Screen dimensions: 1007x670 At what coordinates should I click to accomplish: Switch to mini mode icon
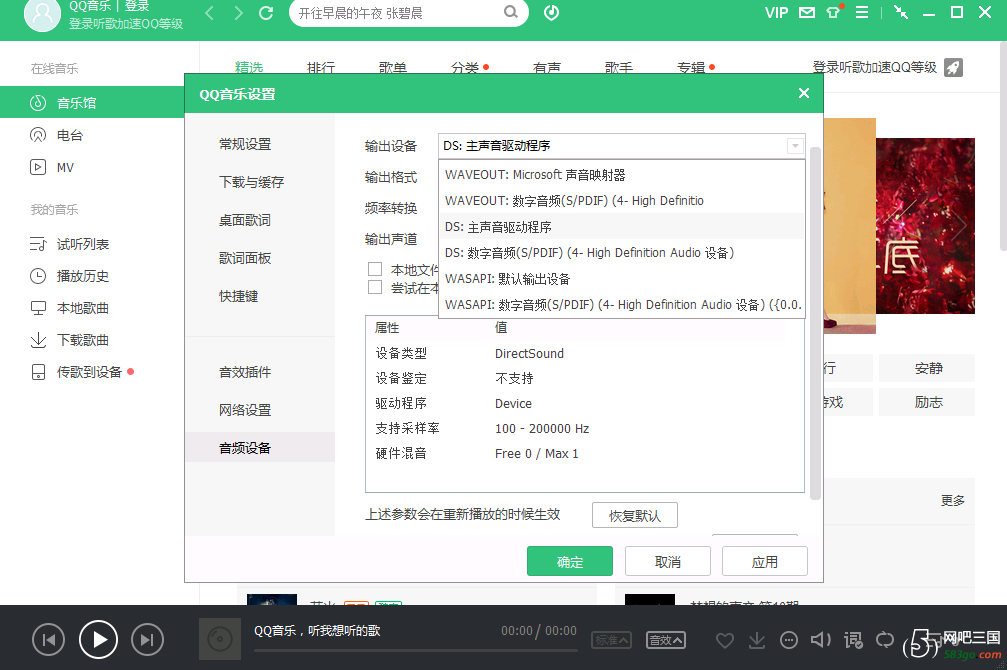point(901,12)
